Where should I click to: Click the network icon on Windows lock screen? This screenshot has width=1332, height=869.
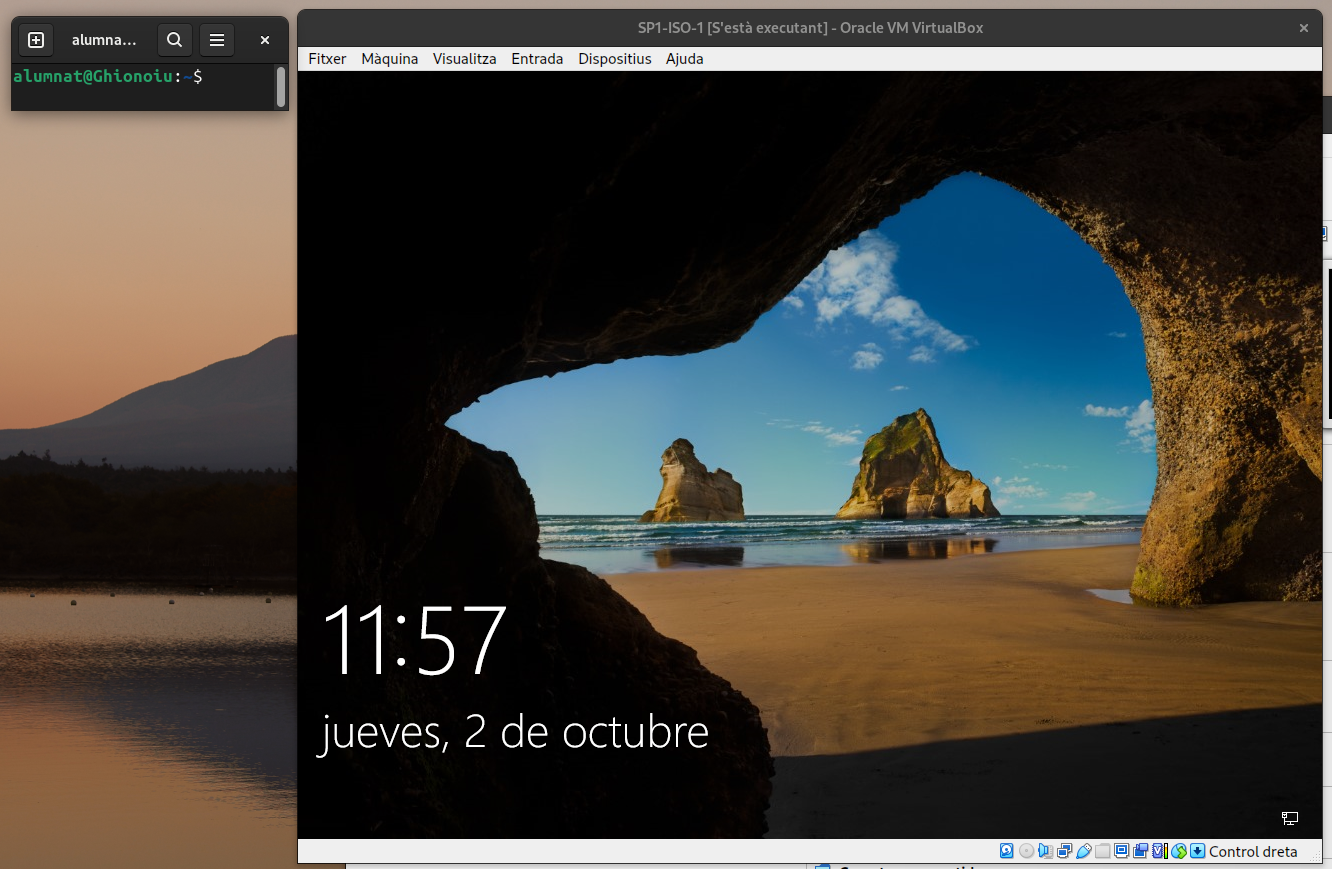(x=1289, y=818)
